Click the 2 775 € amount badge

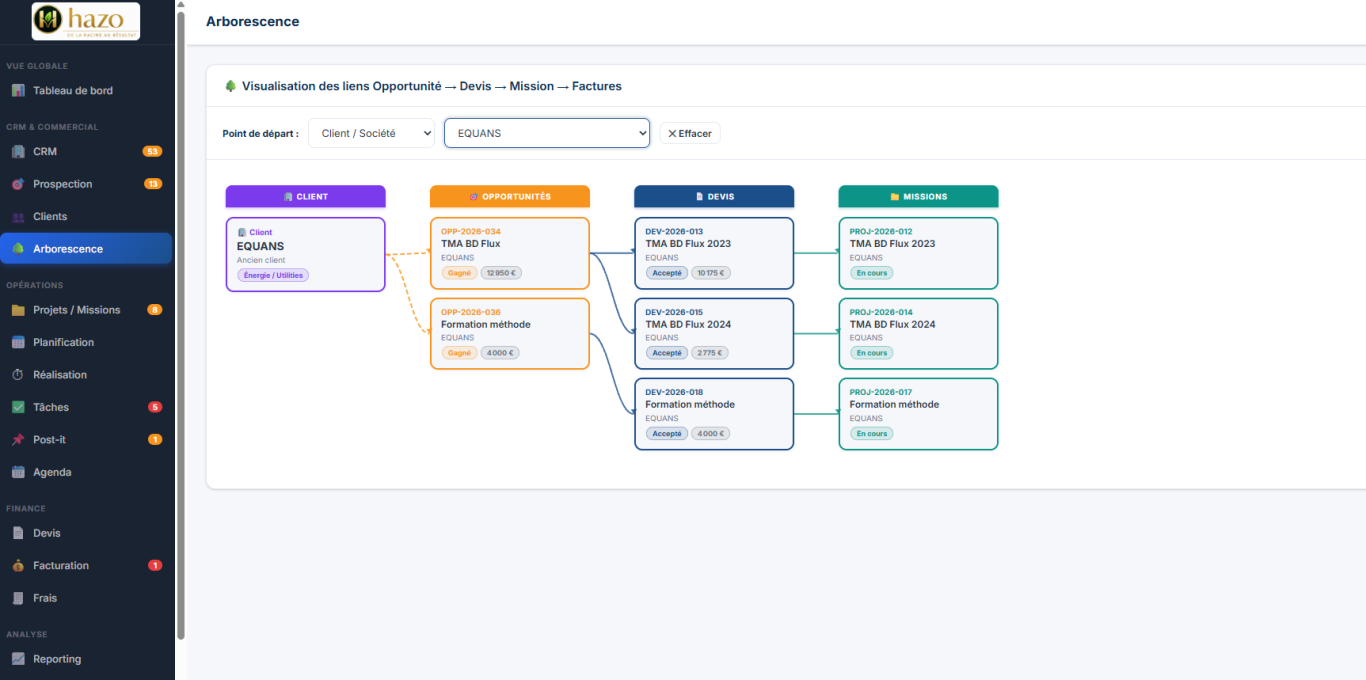[710, 353]
